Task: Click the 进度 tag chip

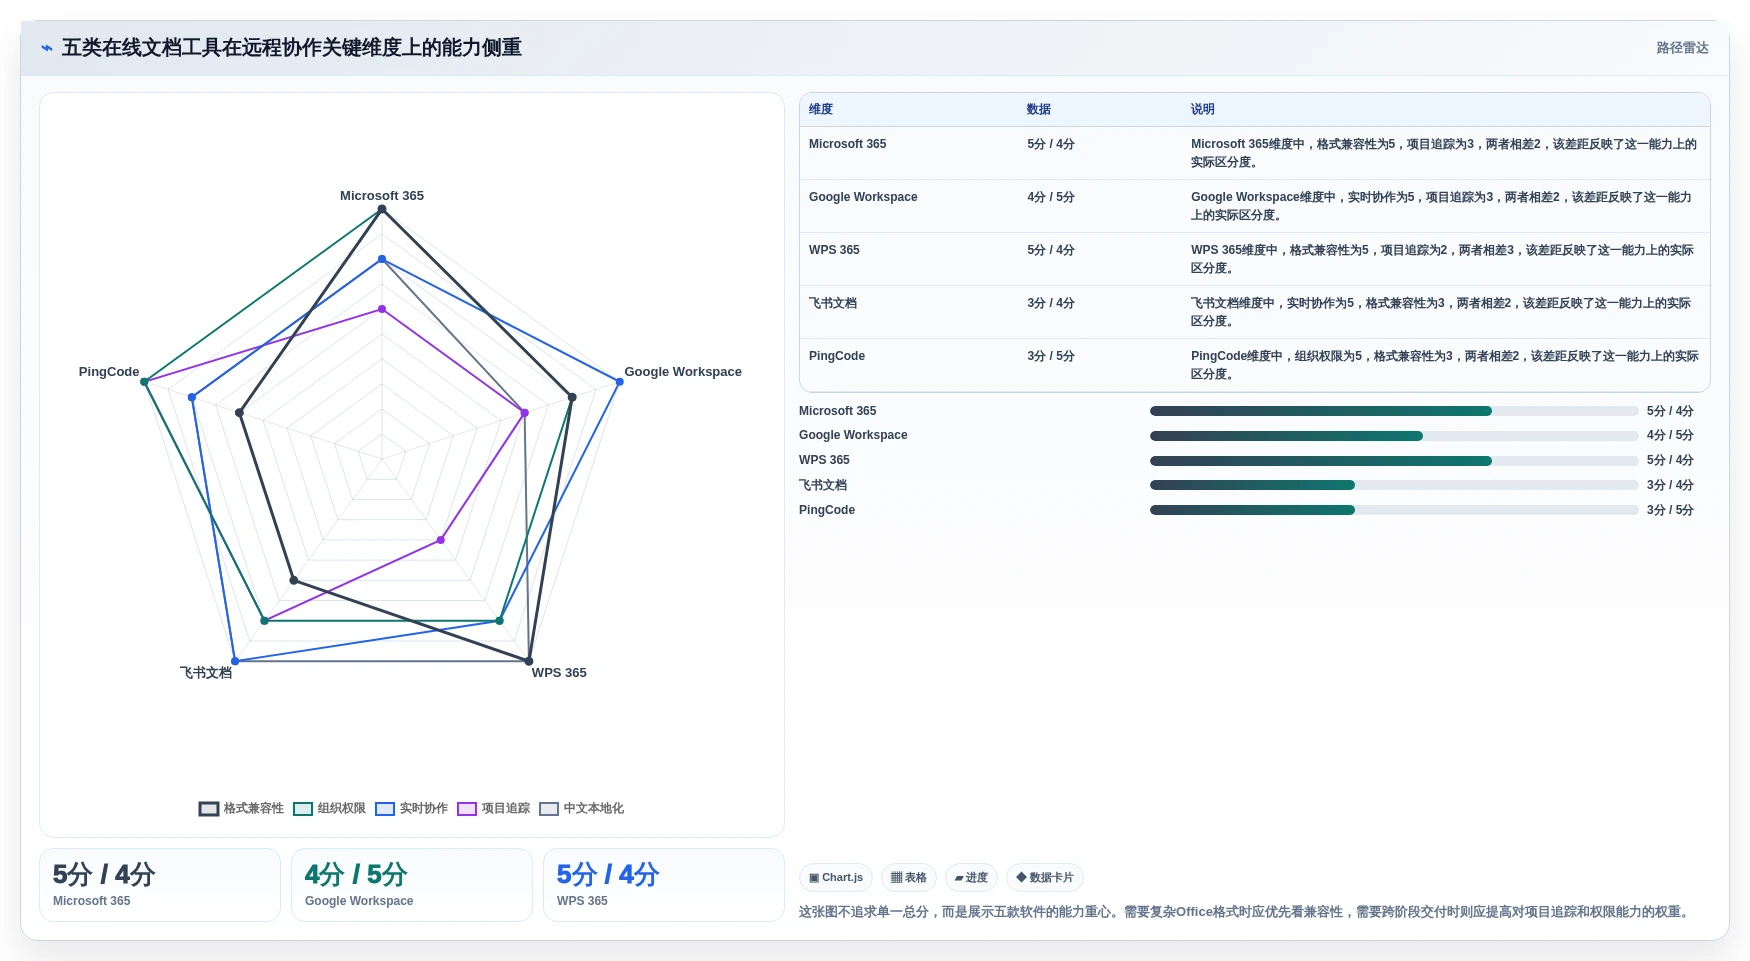Action: pyautogui.click(x=971, y=877)
